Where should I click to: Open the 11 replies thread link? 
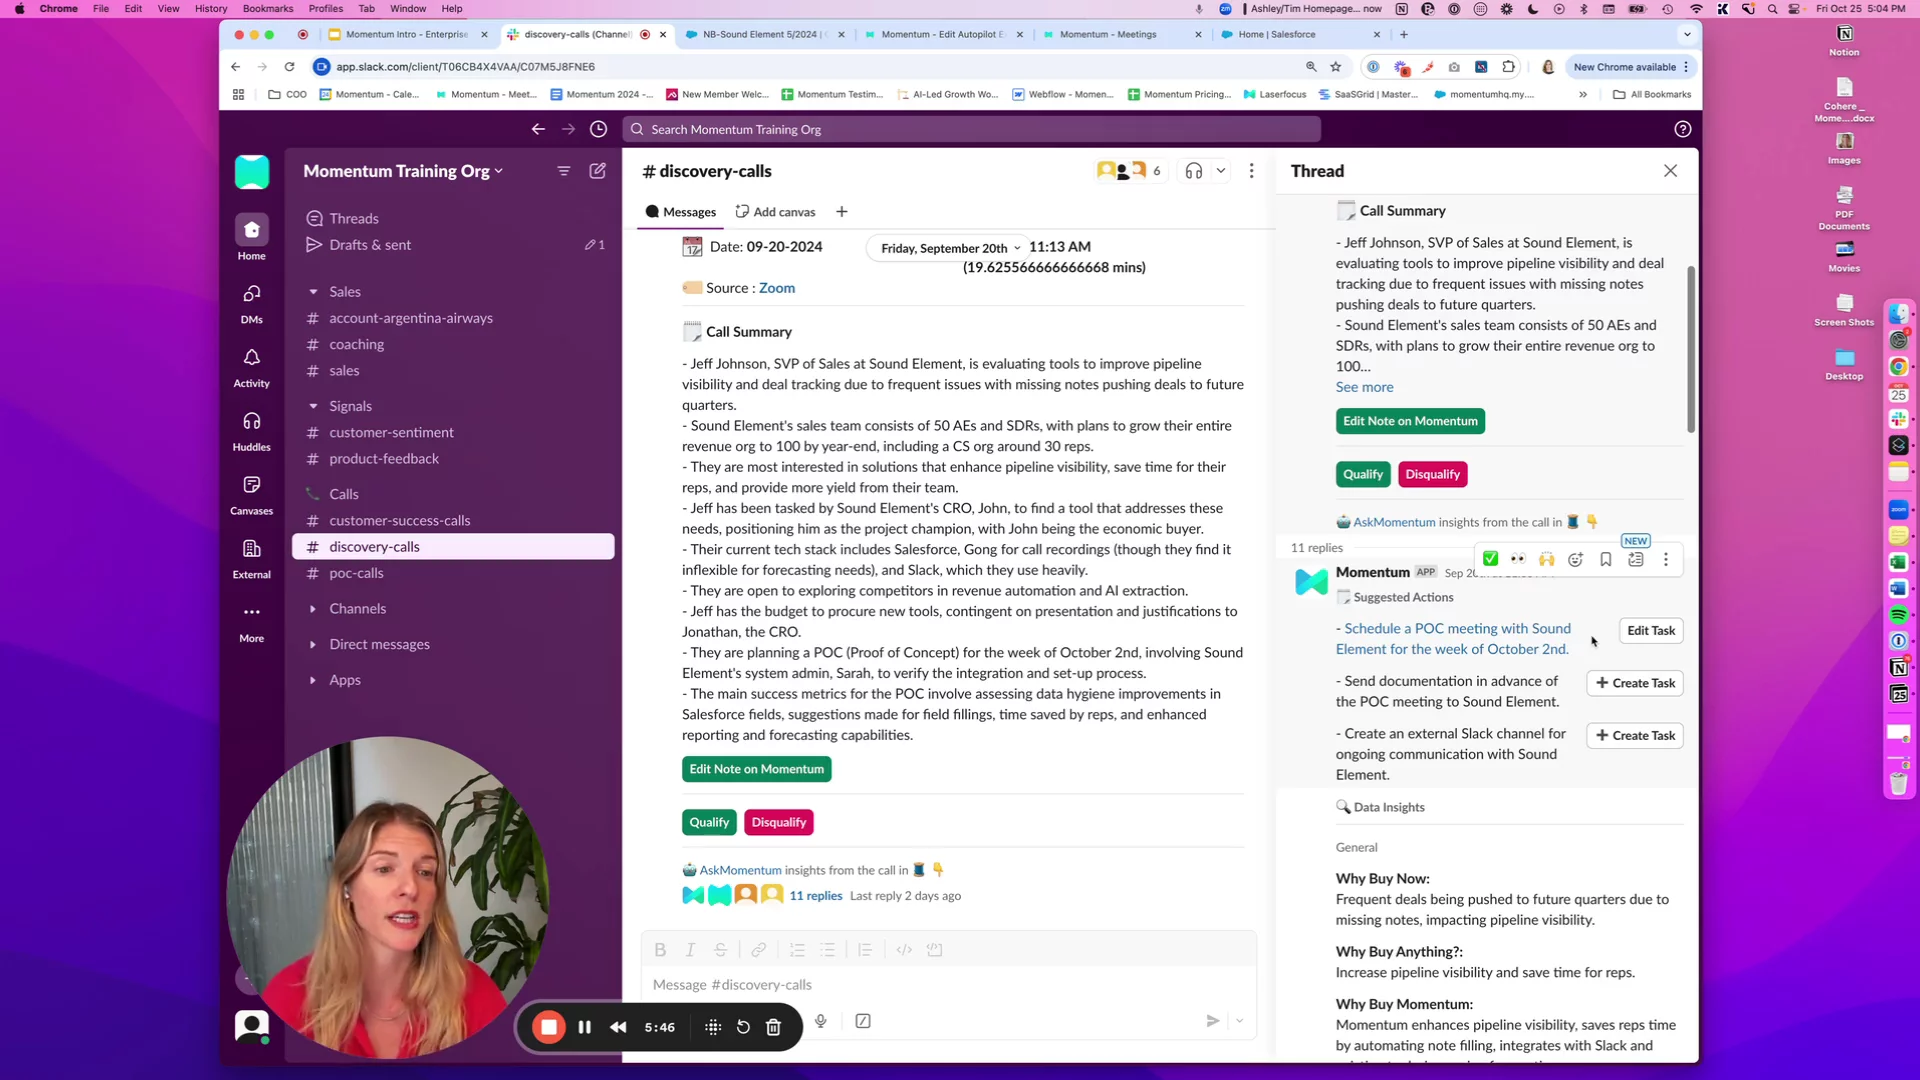(815, 896)
